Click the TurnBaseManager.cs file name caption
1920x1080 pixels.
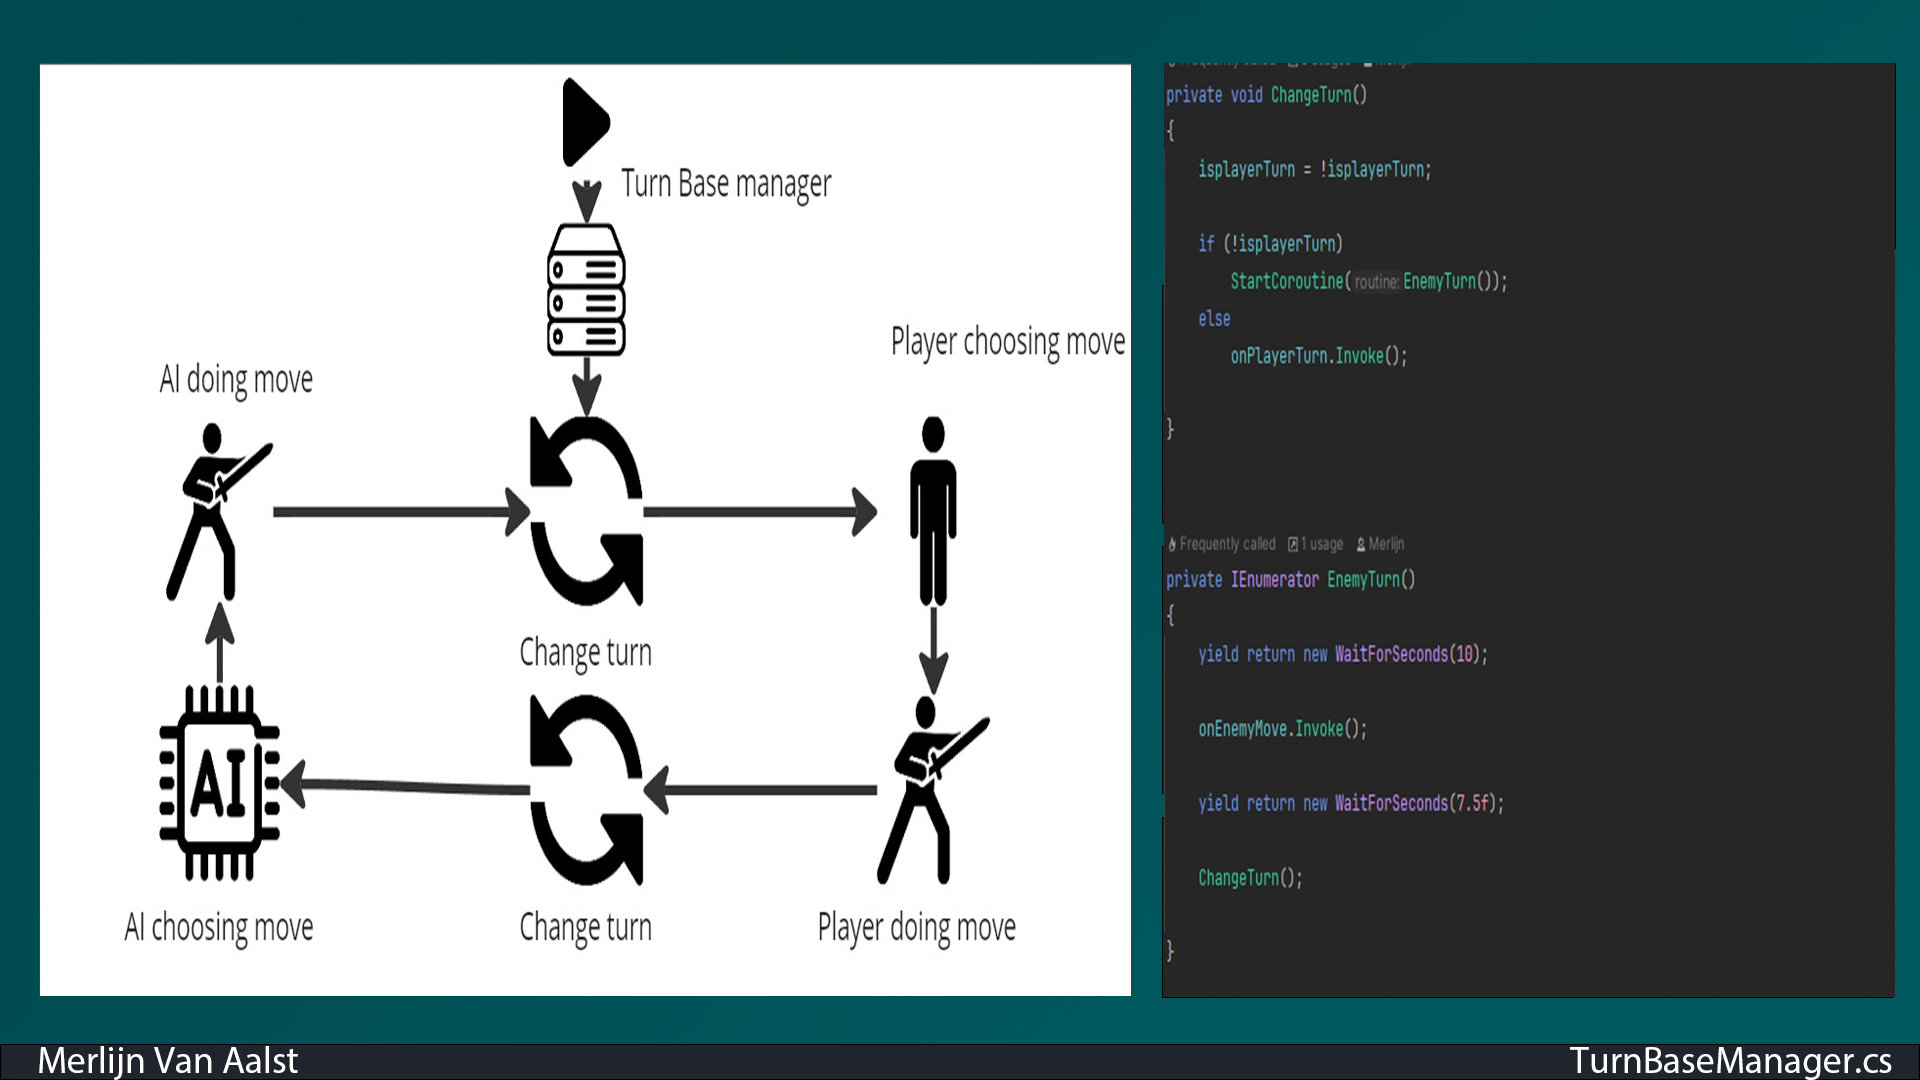pyautogui.click(x=1730, y=1061)
